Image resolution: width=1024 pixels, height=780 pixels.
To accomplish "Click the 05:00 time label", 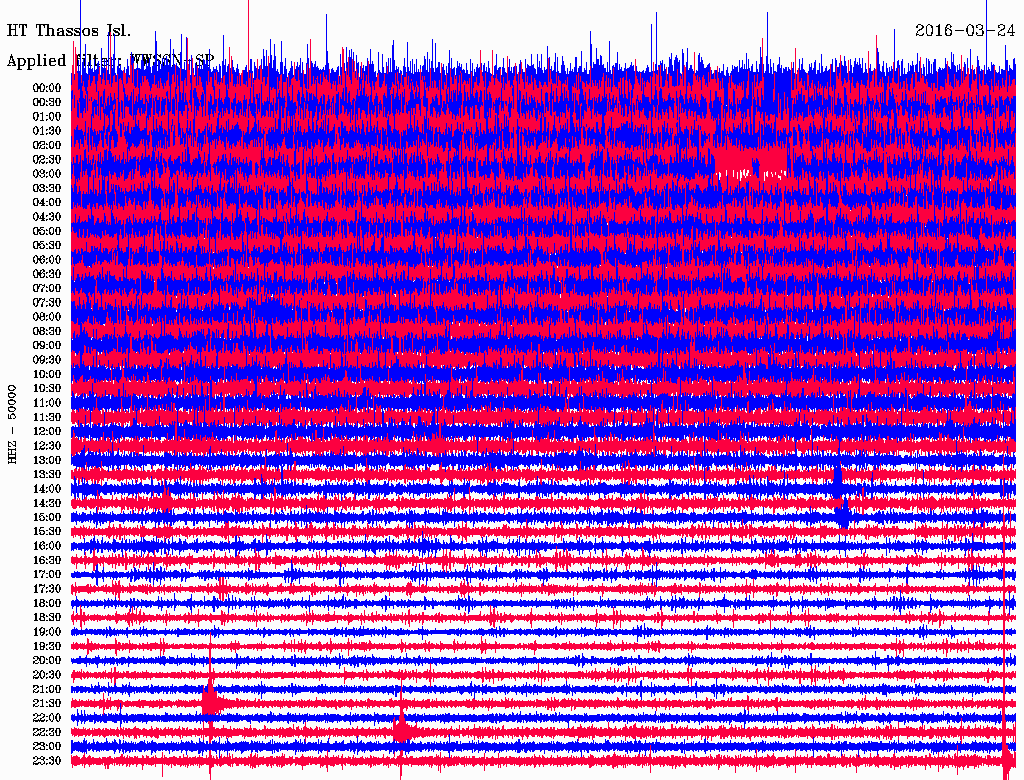I will 47,231.
